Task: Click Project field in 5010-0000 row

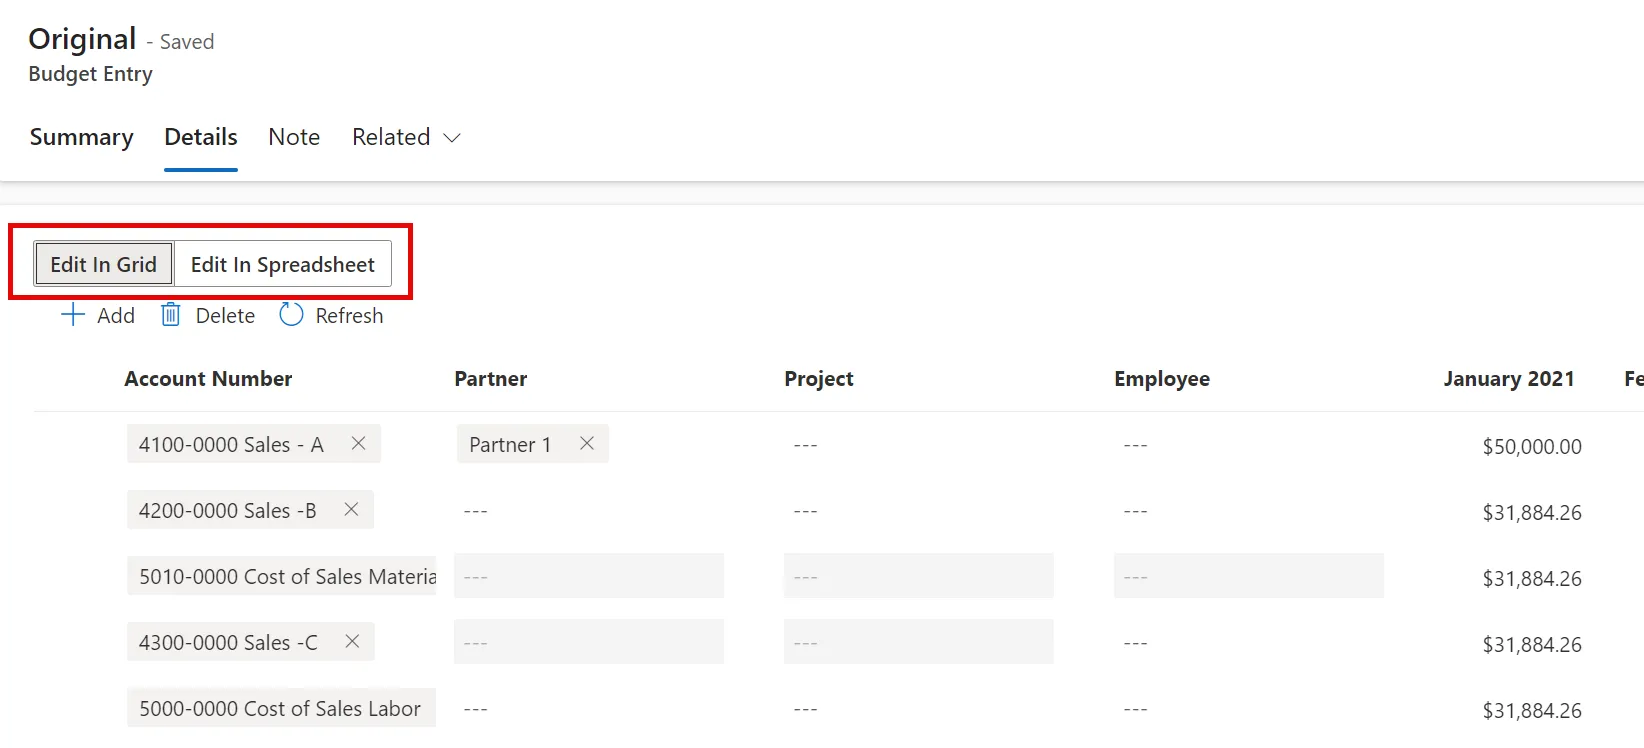Action: click(919, 576)
